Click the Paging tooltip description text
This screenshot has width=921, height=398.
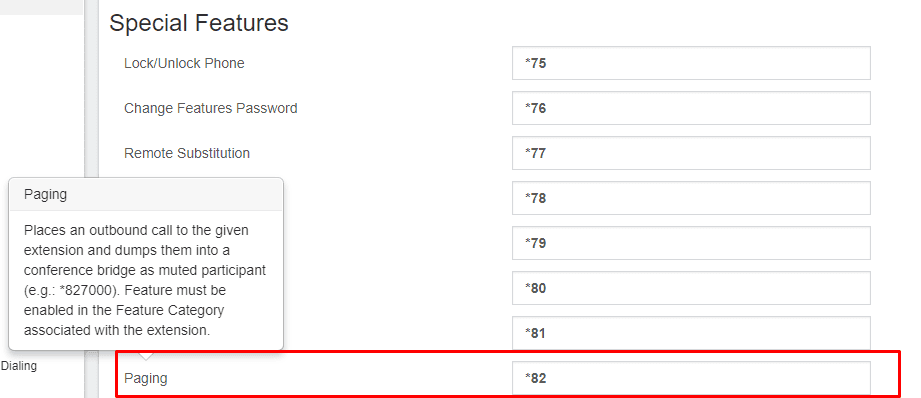[145, 280]
